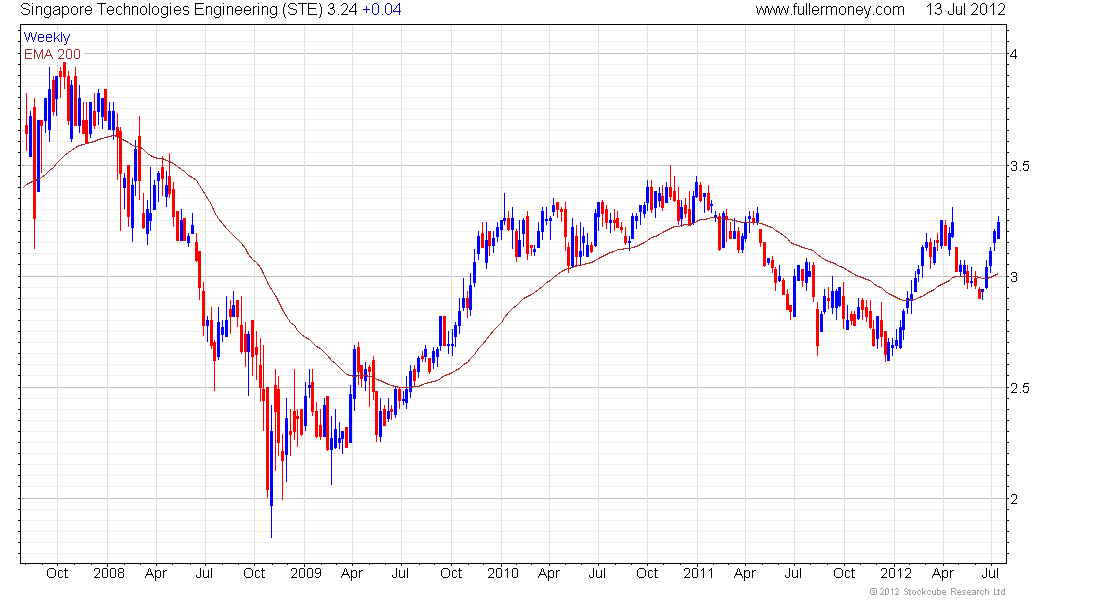The height and width of the screenshot is (600, 1100).
Task: Click the copyright '2012 Stockcube Research Ltd' text
Action: coord(938,592)
